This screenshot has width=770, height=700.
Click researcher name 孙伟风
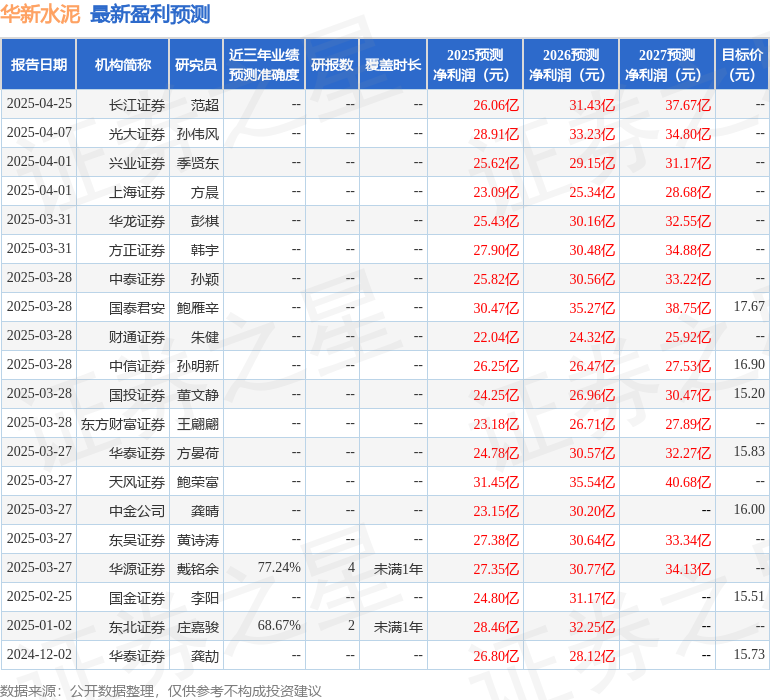[x=198, y=134]
